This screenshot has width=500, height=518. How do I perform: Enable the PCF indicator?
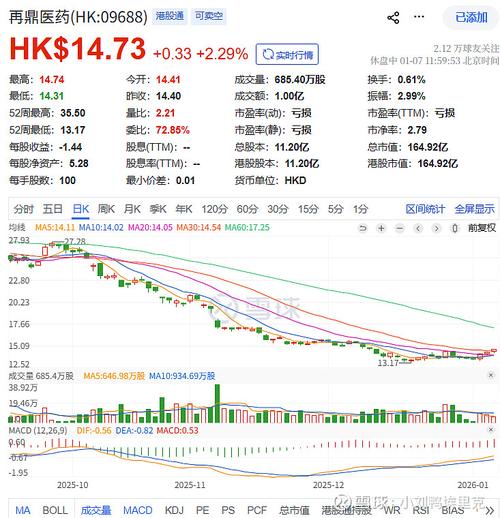pos(257,510)
